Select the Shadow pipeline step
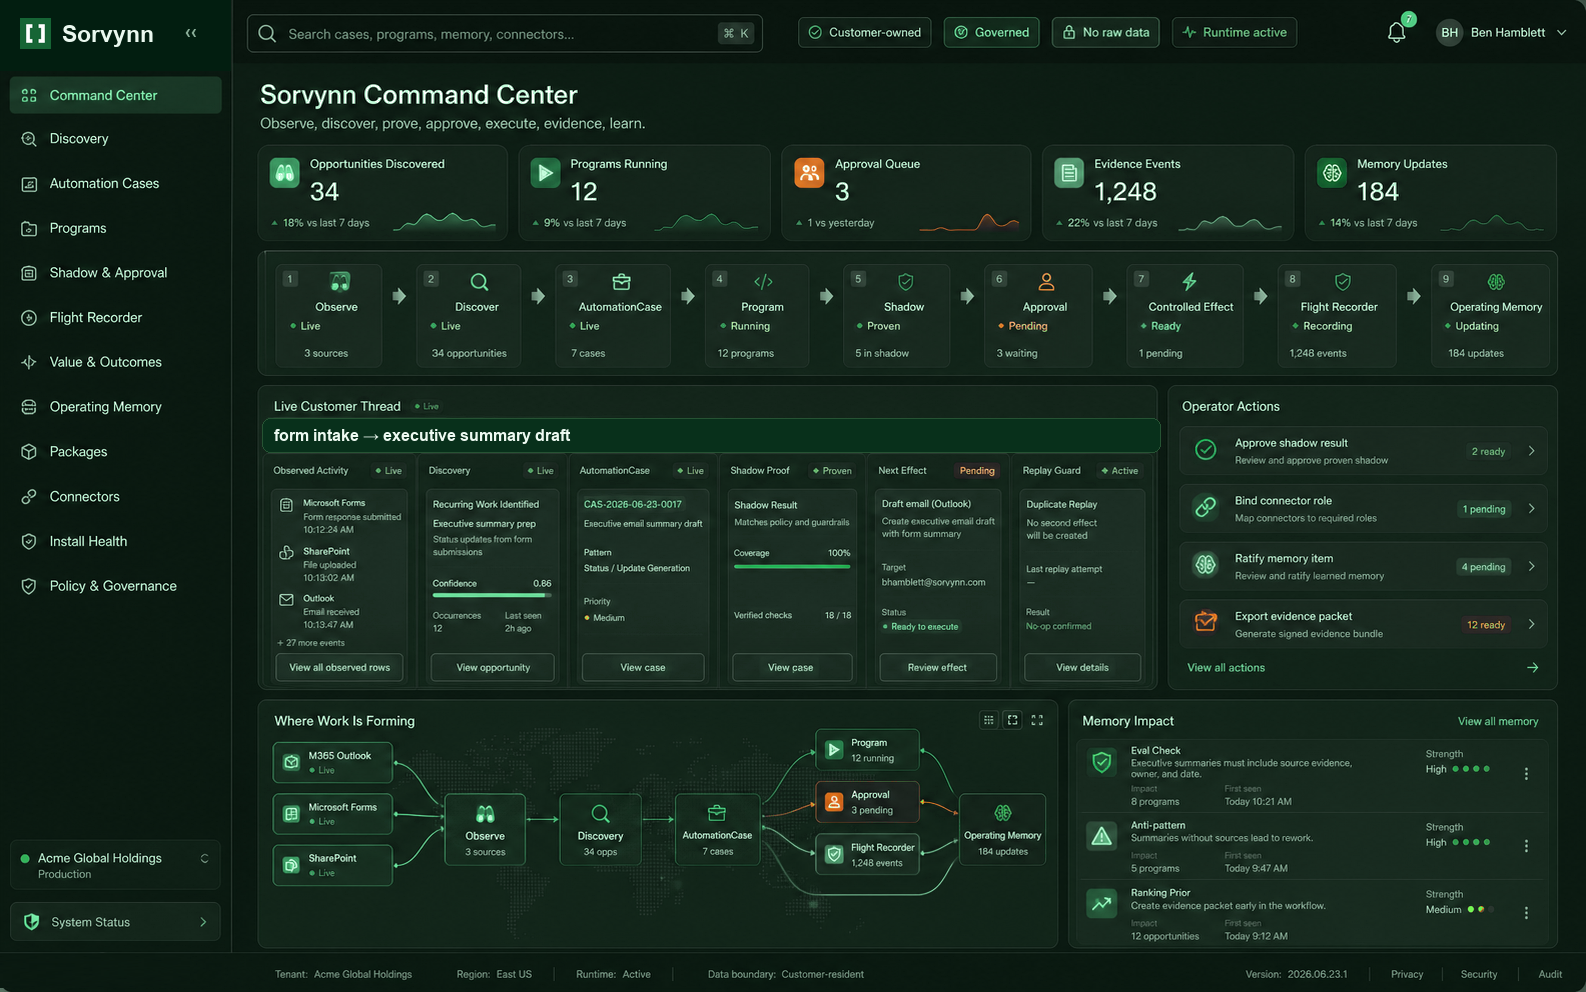 tap(897, 315)
